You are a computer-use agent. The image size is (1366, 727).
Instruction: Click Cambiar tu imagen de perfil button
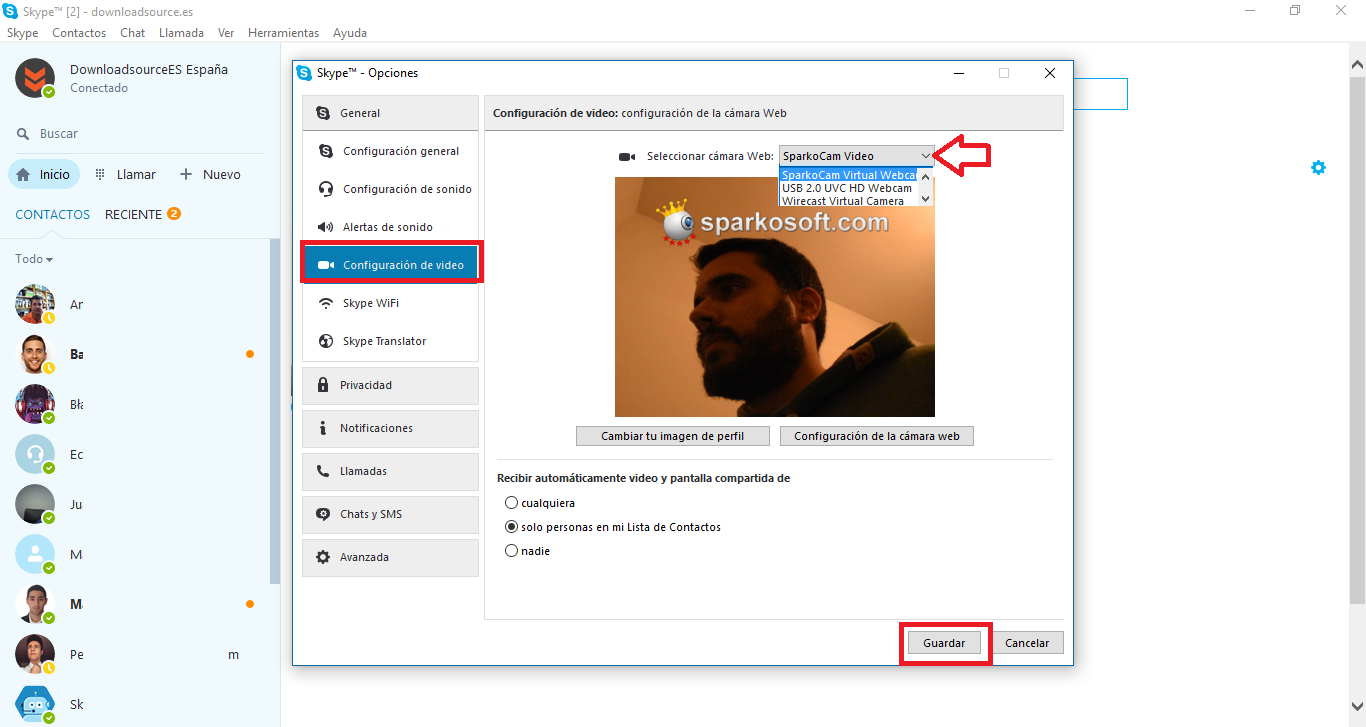673,436
